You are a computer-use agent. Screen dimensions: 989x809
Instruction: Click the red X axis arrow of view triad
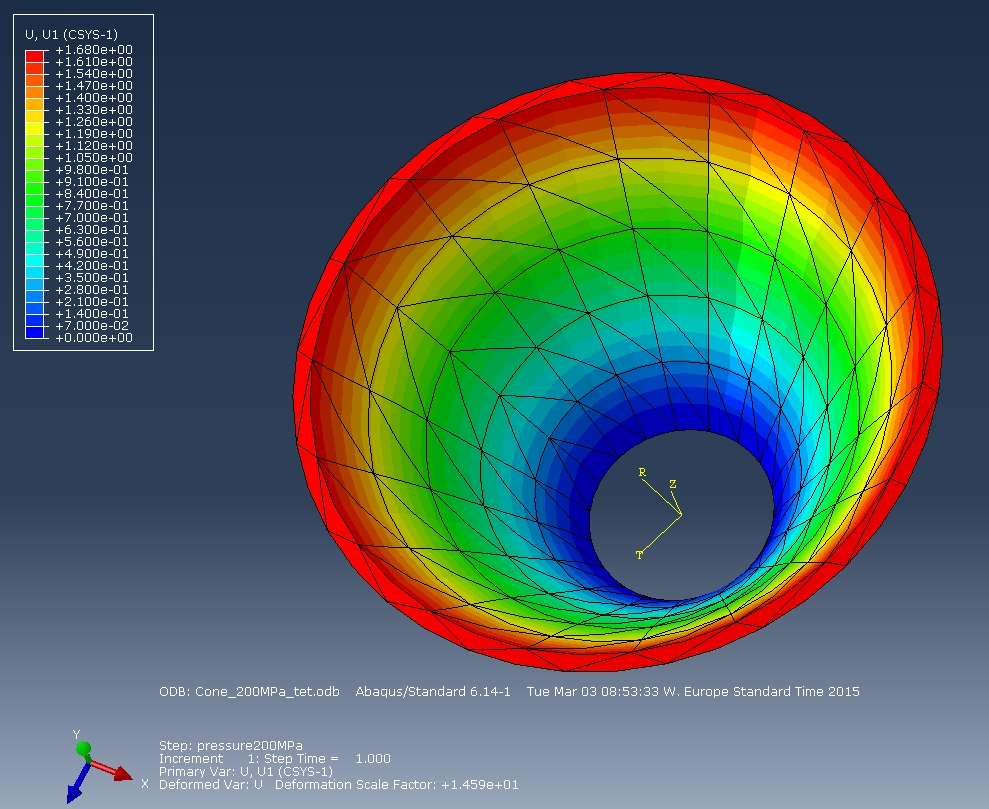[110, 769]
